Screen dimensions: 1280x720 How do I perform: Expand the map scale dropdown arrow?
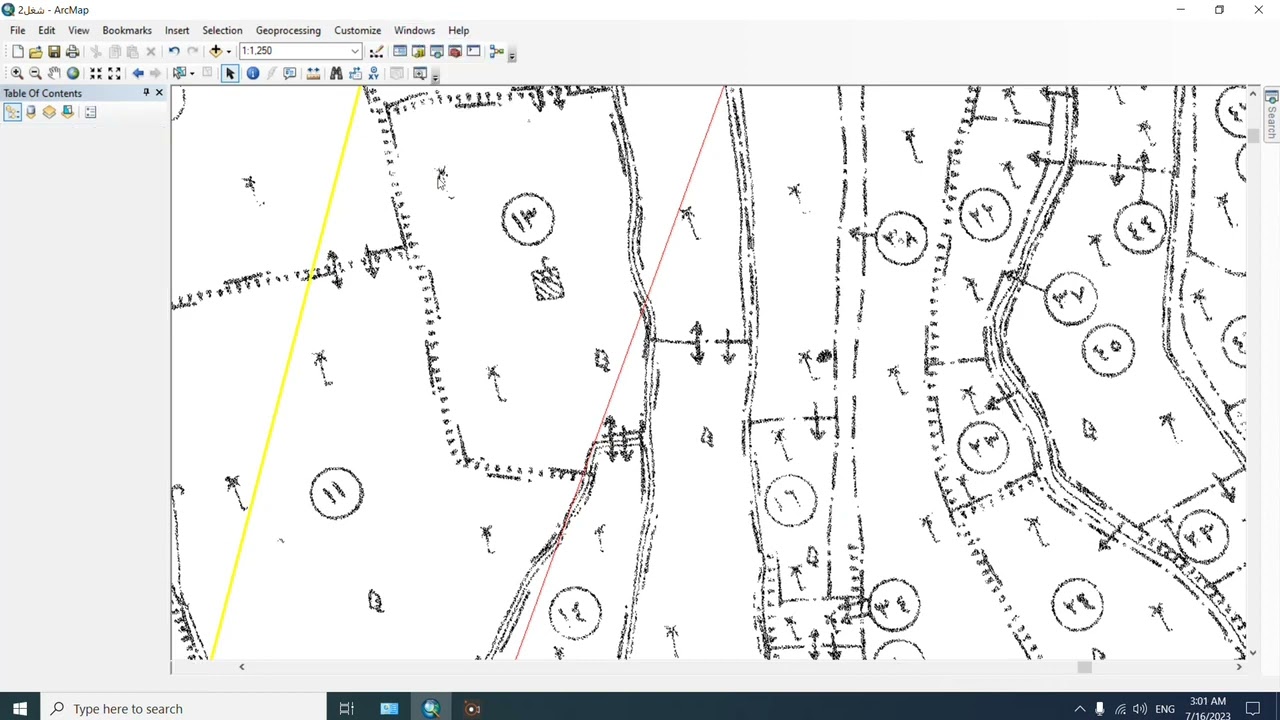point(354,51)
